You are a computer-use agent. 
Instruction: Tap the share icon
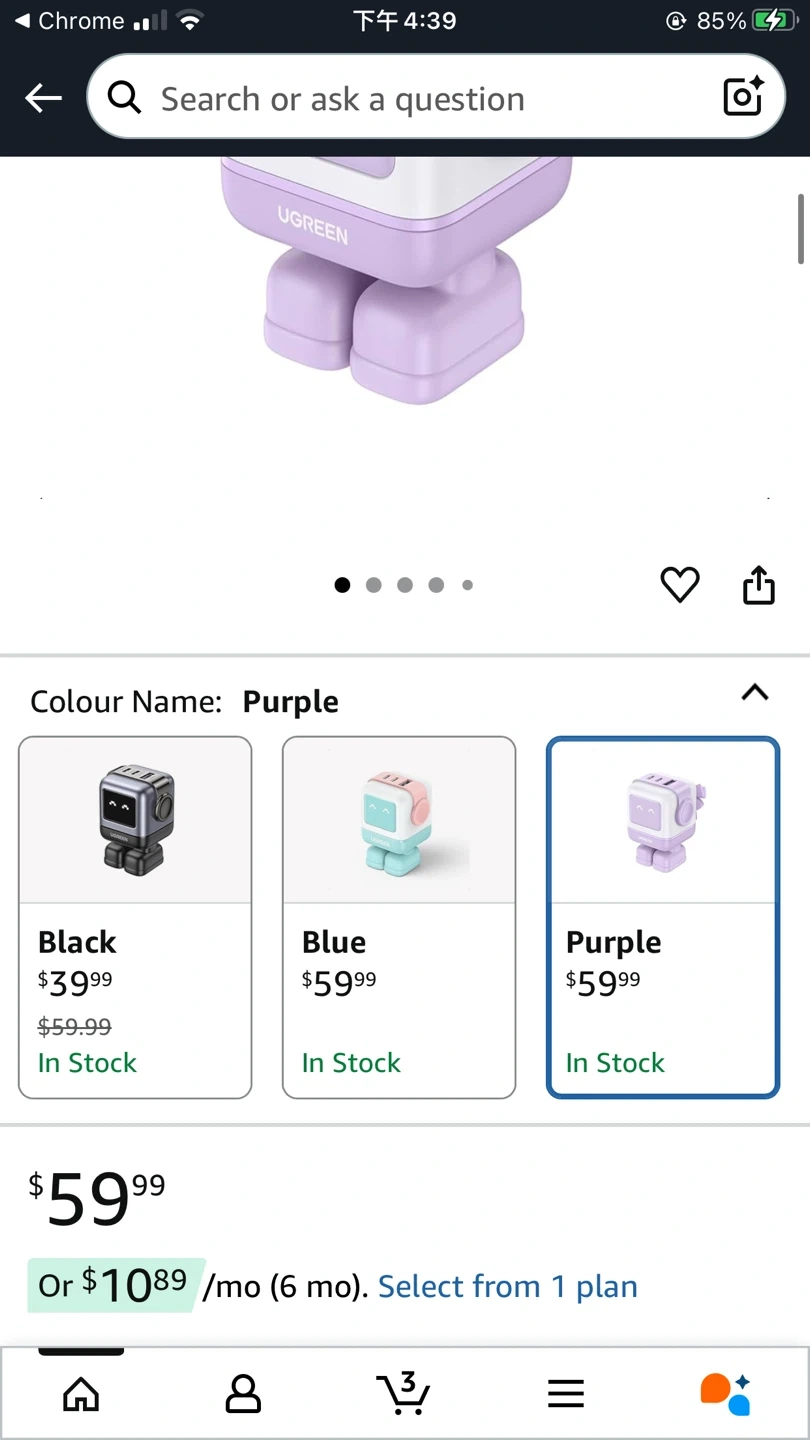pos(759,586)
